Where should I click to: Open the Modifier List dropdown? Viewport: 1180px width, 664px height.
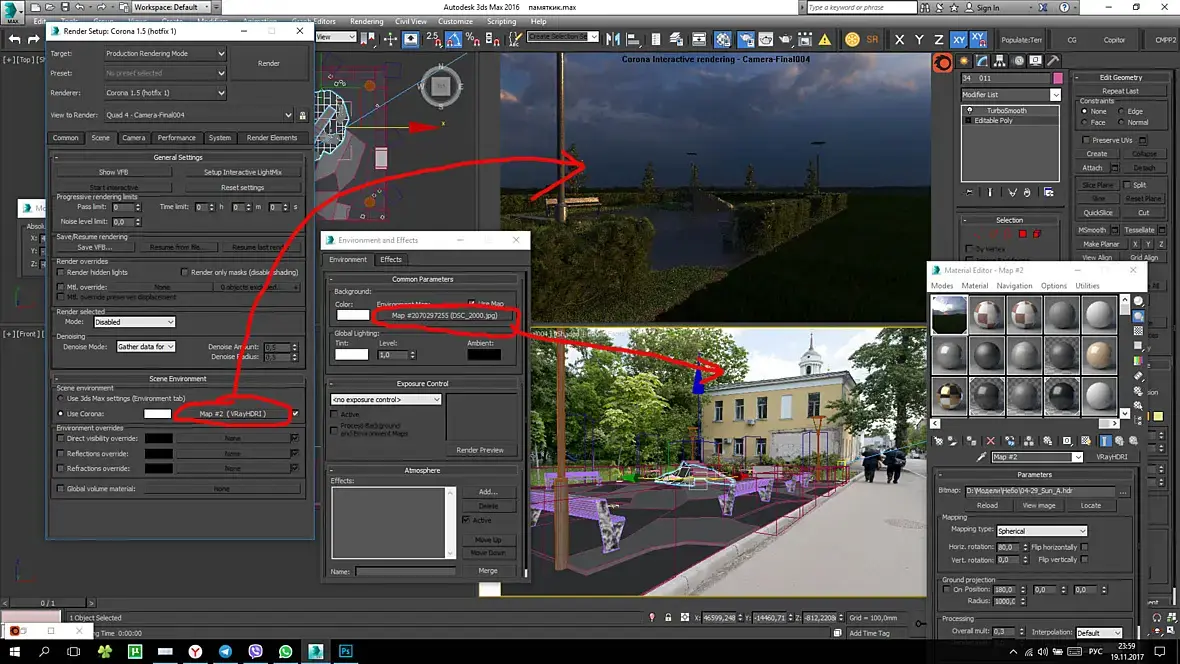1011,95
